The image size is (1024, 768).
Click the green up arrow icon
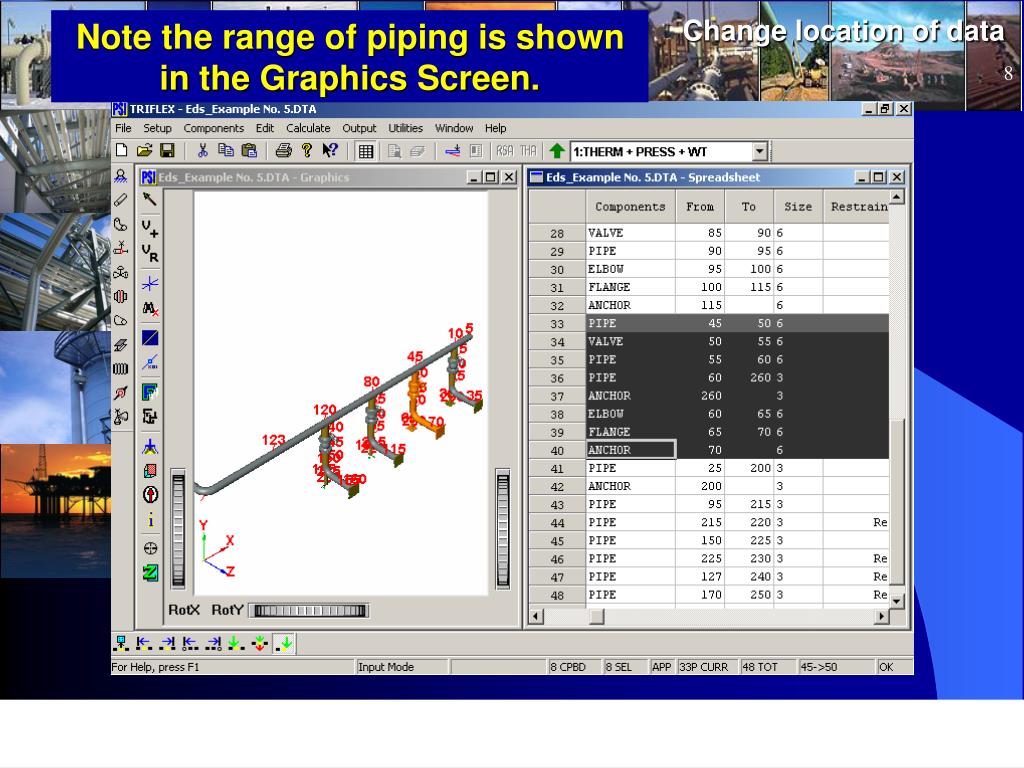click(x=556, y=152)
